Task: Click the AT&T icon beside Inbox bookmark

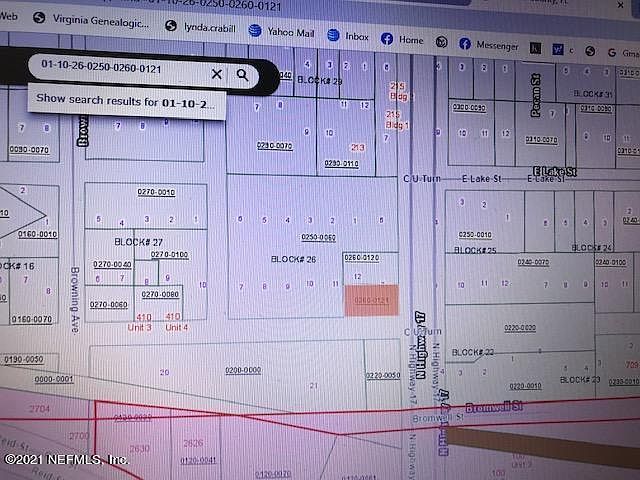Action: (x=333, y=35)
